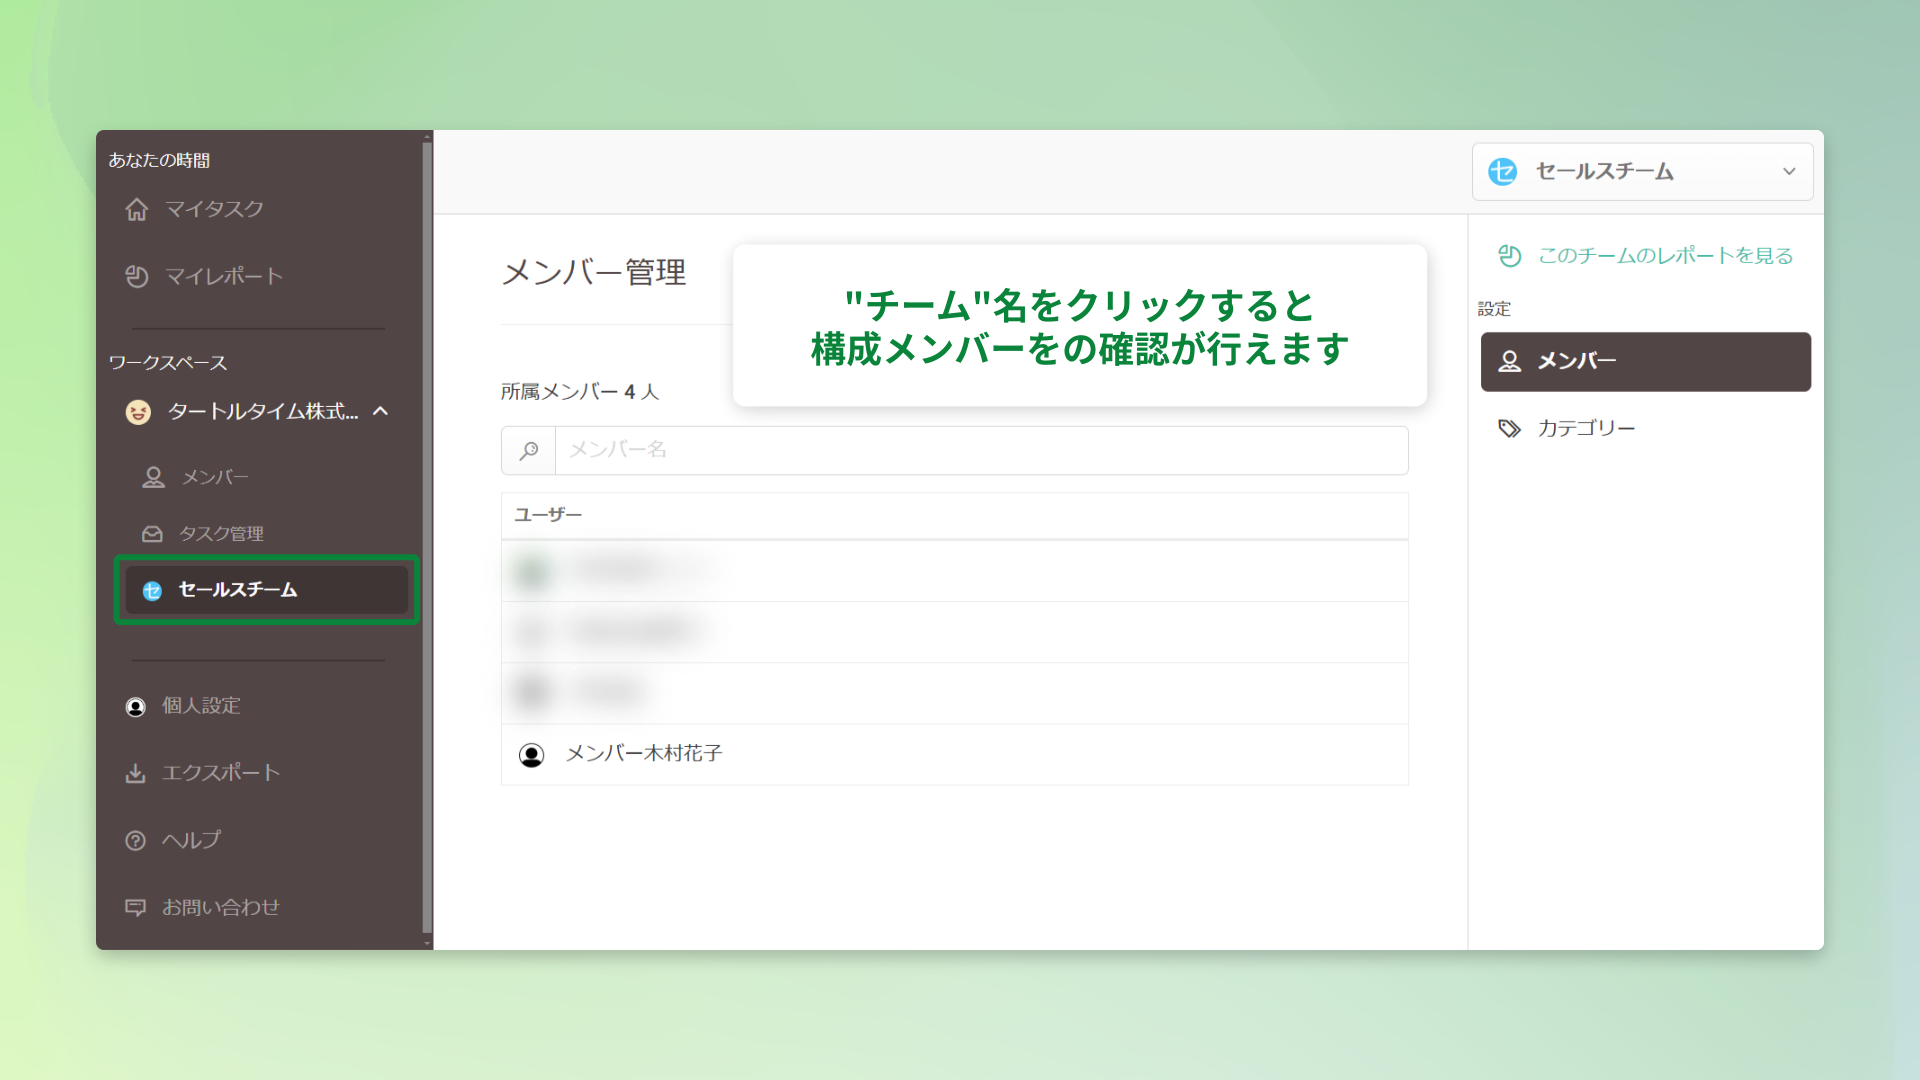This screenshot has width=1920, height=1080.
Task: Click the question mark ヘルプ icon
Action: coord(135,840)
